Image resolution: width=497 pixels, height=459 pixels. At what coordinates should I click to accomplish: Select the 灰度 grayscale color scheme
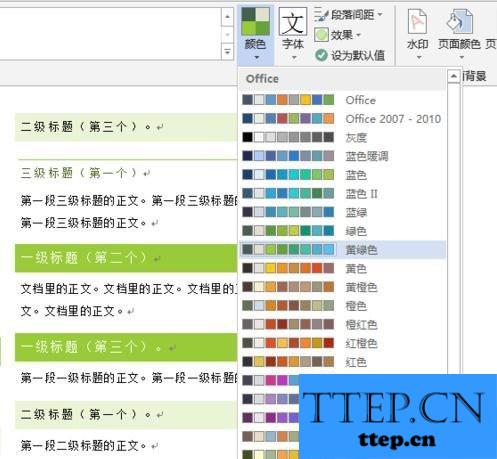coord(342,137)
